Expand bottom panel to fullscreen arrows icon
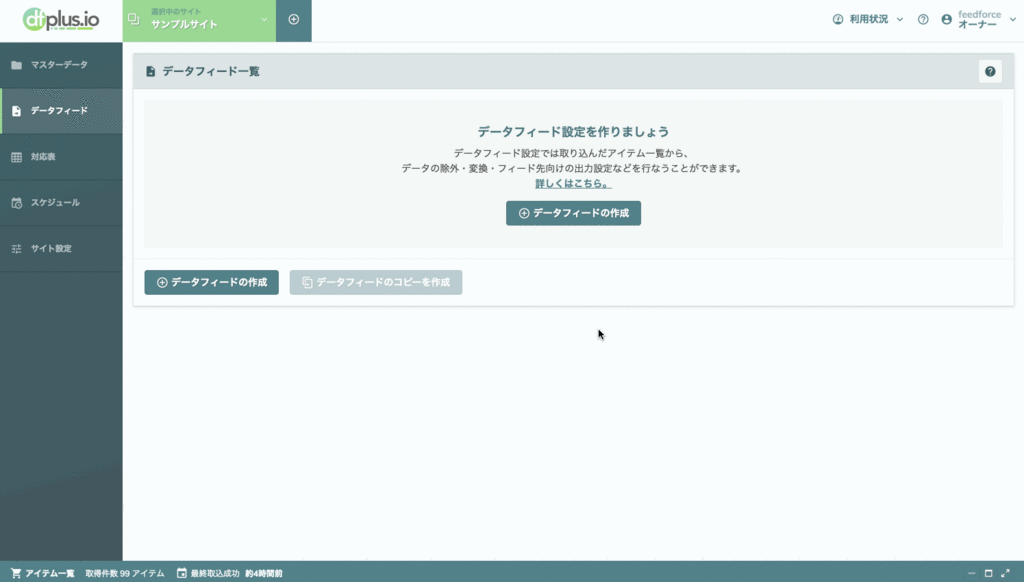 [x=1005, y=573]
